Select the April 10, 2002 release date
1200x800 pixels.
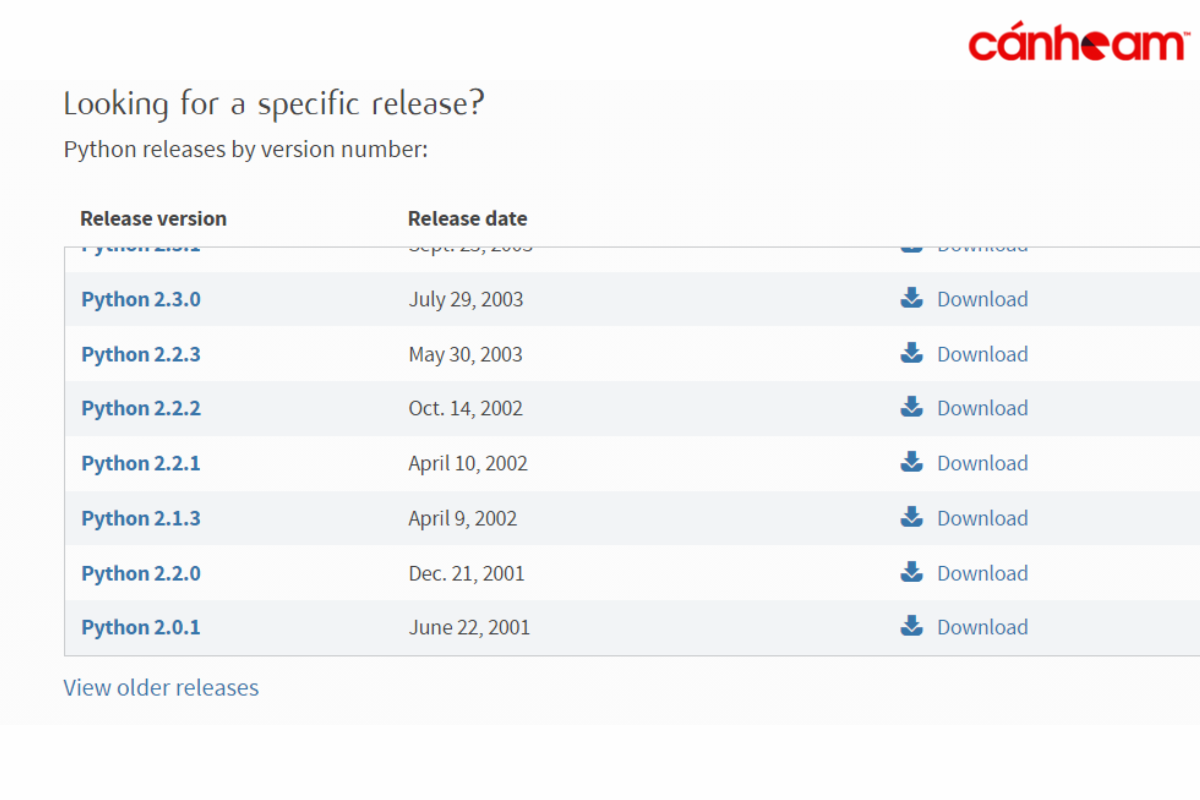tap(468, 463)
